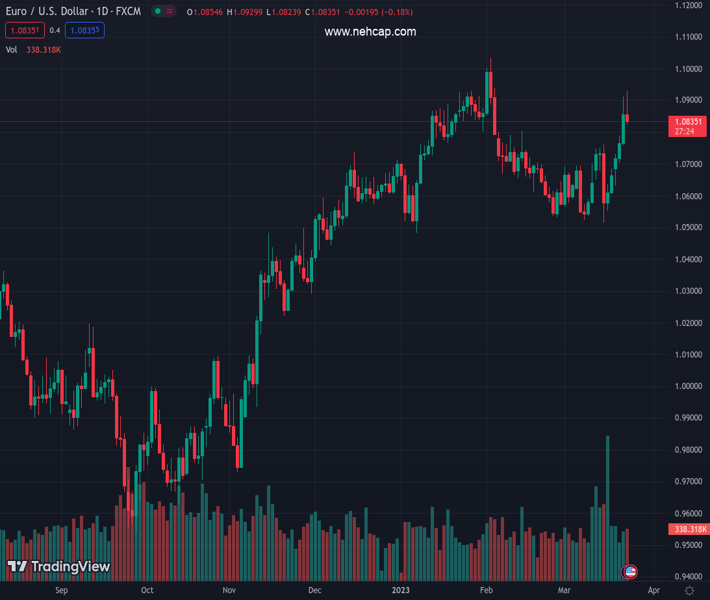Click the www.nehcap.com watermark text
710x600 pixels.
370,32
